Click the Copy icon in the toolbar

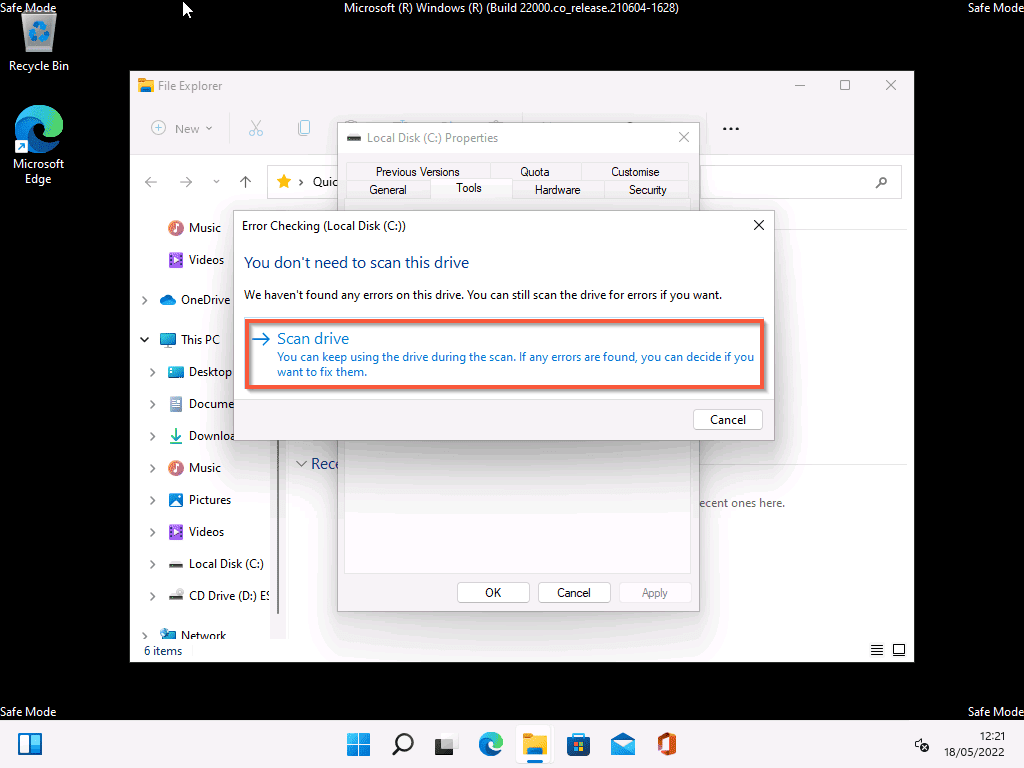coord(304,128)
